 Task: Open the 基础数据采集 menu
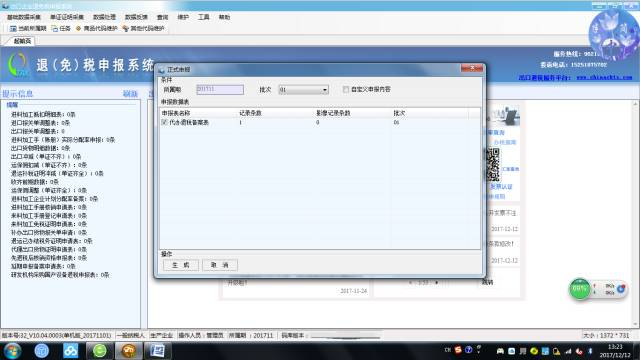[x=24, y=17]
